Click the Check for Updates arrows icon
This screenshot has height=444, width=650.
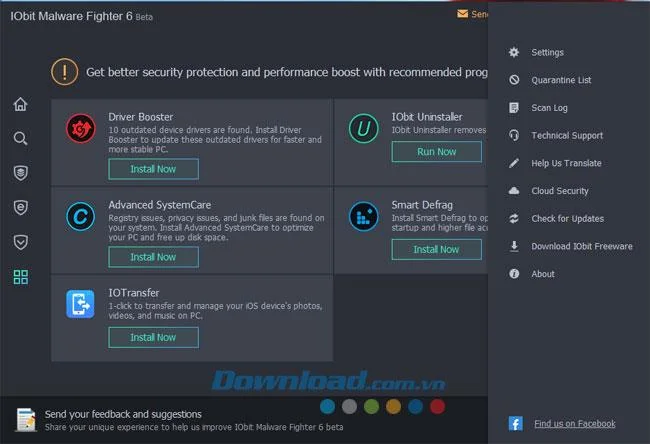514,218
